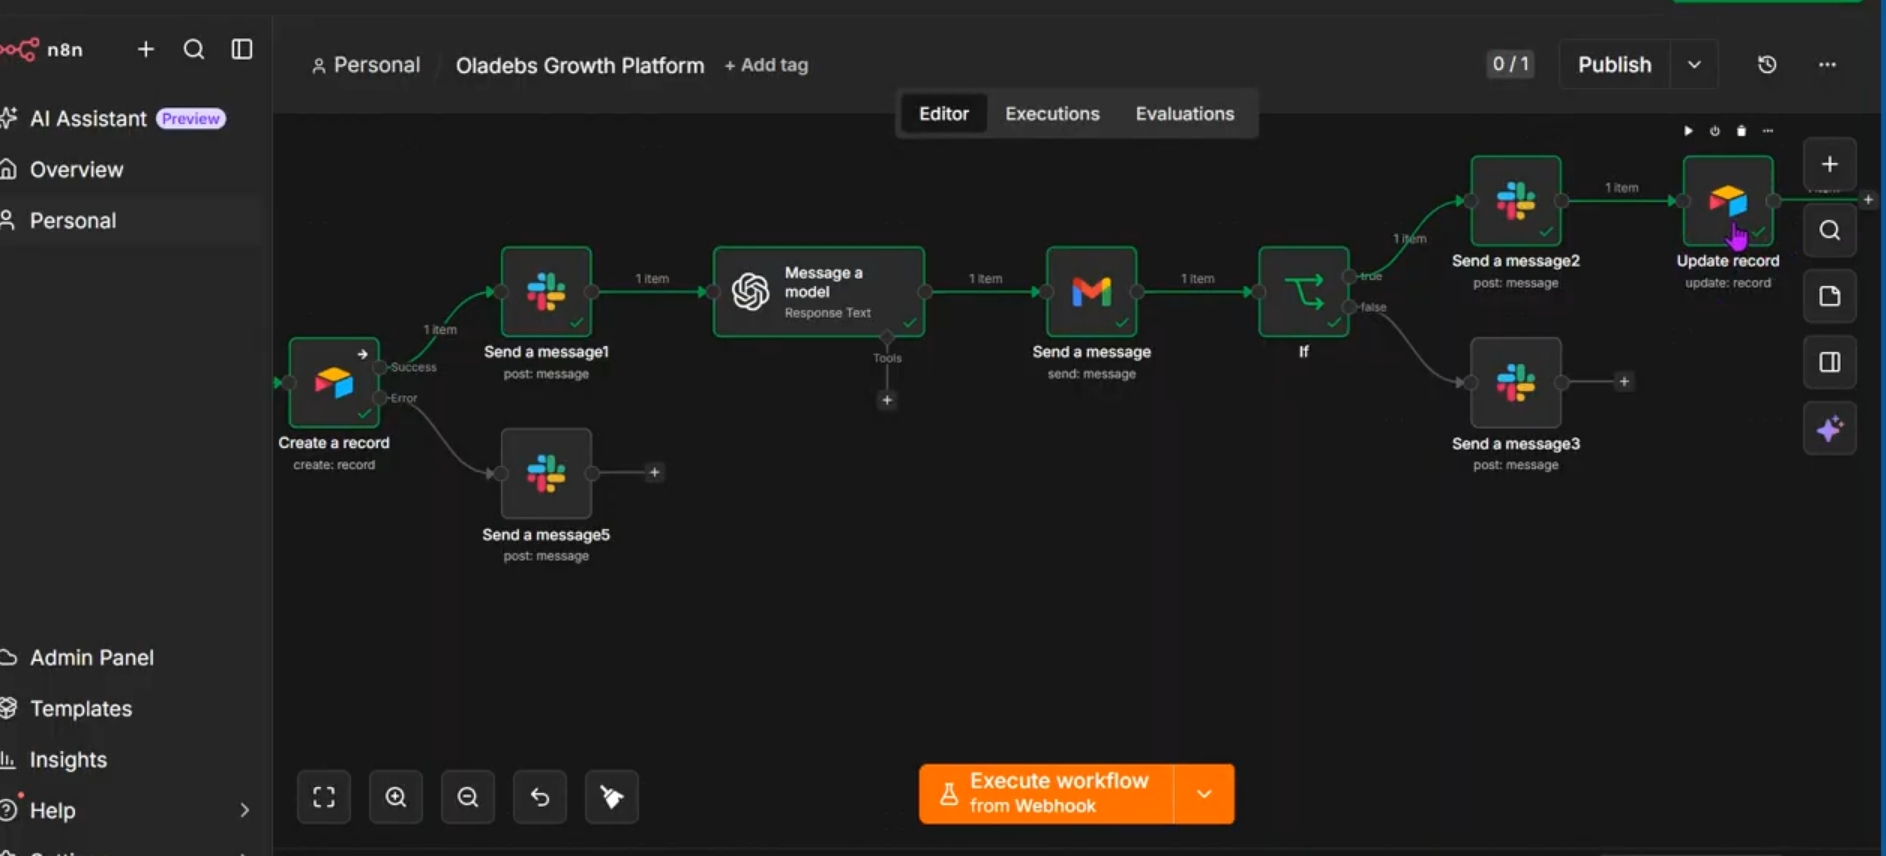This screenshot has height=856, width=1886.
Task: Click the Success output label
Action: pyautogui.click(x=414, y=367)
